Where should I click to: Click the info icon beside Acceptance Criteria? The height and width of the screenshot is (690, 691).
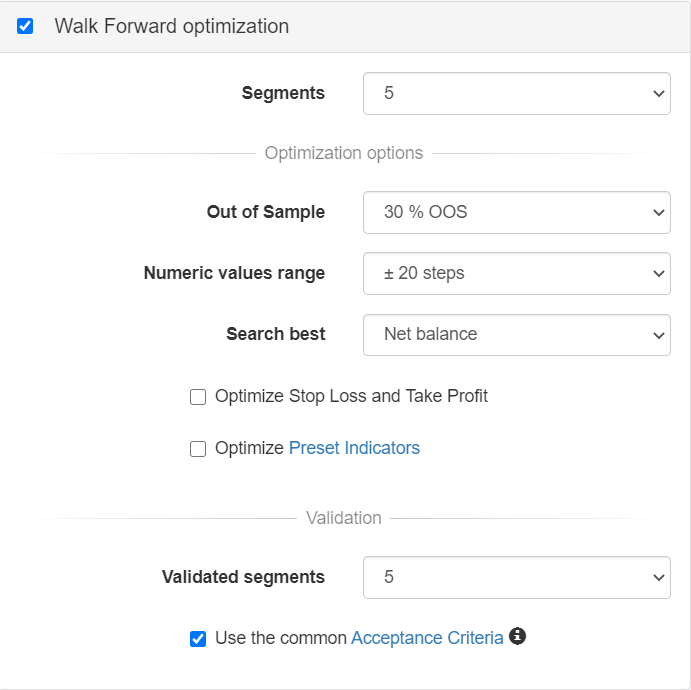tap(517, 637)
